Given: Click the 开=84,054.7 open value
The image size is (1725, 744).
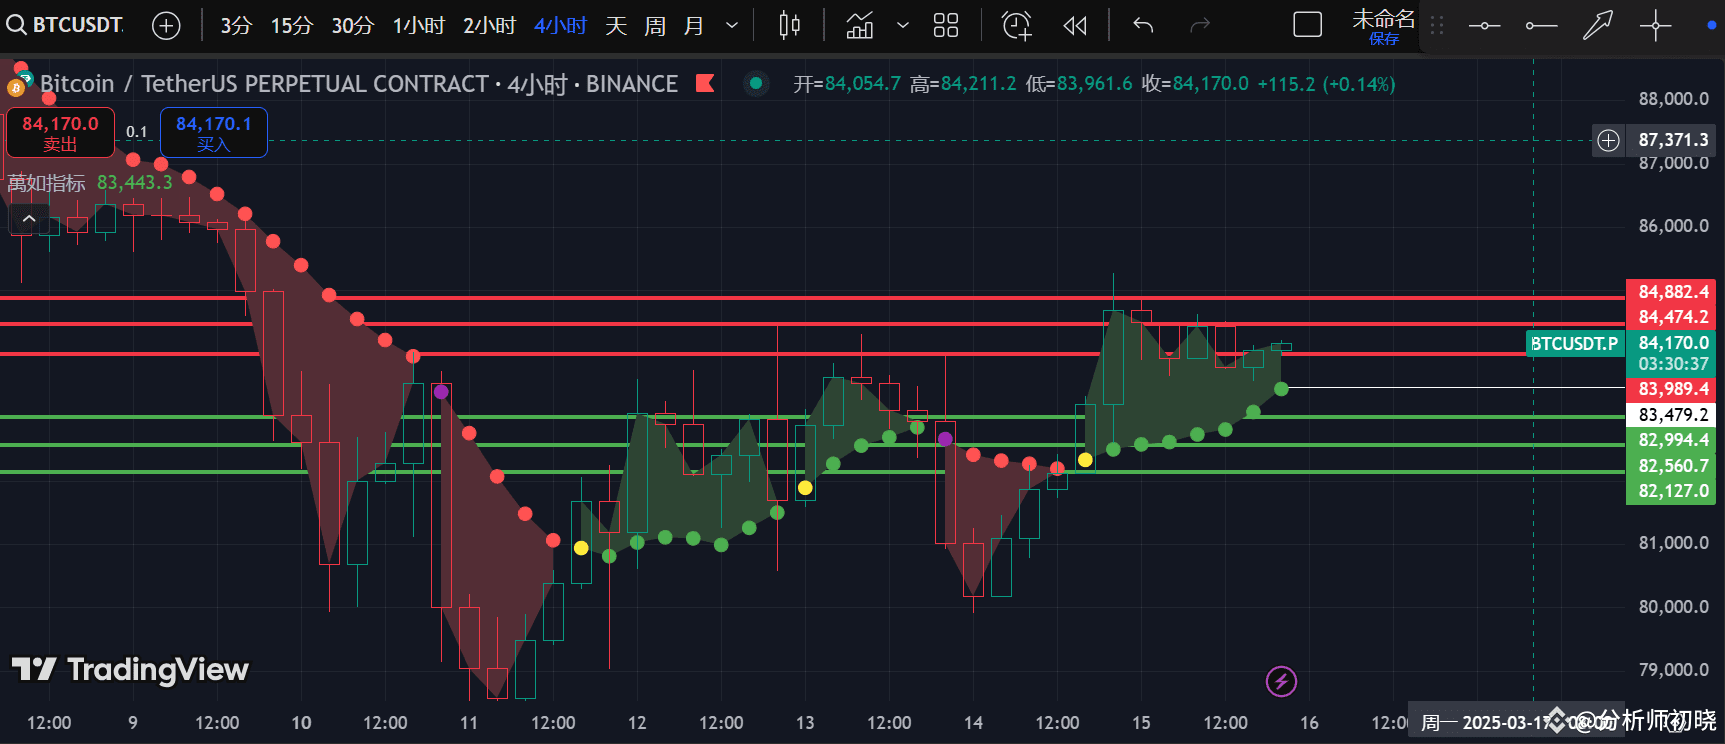Looking at the screenshot, I should pyautogui.click(x=847, y=84).
